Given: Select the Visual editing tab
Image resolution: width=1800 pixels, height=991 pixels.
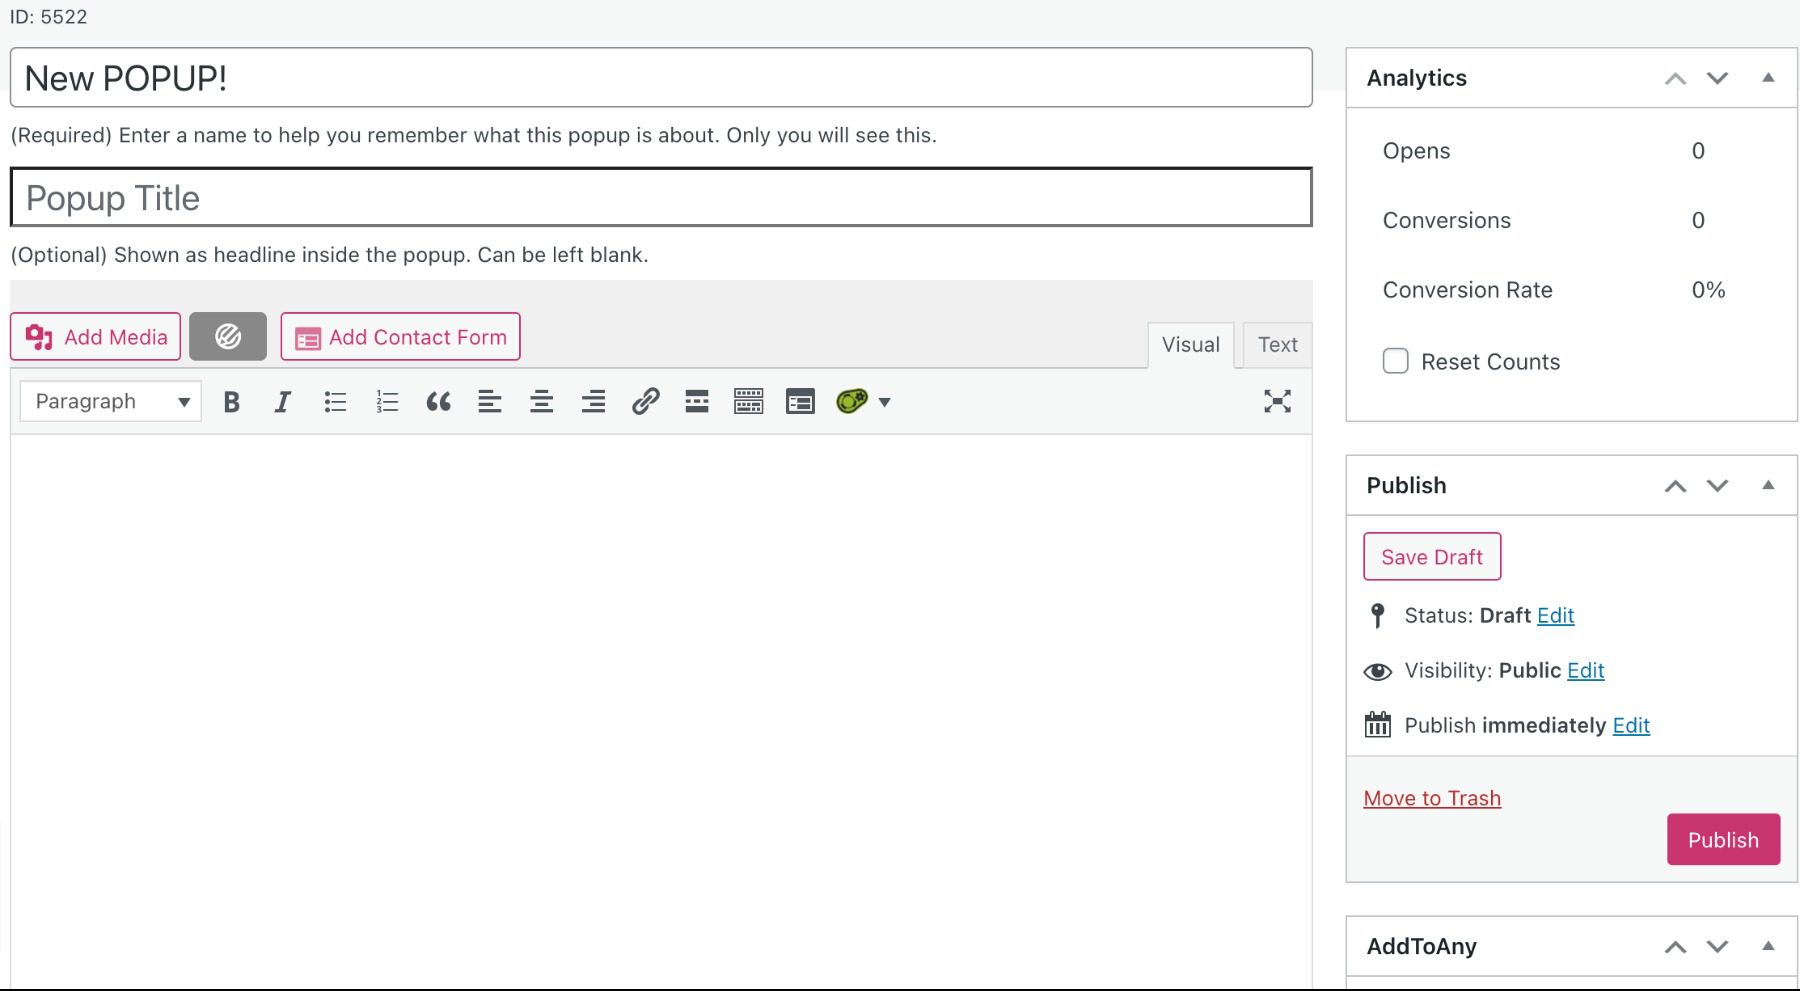Looking at the screenshot, I should tap(1190, 344).
